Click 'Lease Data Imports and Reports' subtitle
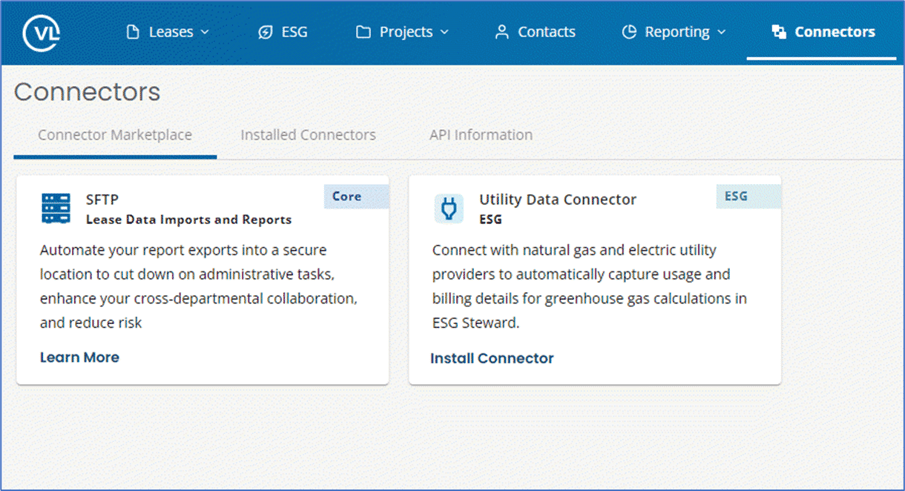The image size is (905, 491). [x=189, y=220]
